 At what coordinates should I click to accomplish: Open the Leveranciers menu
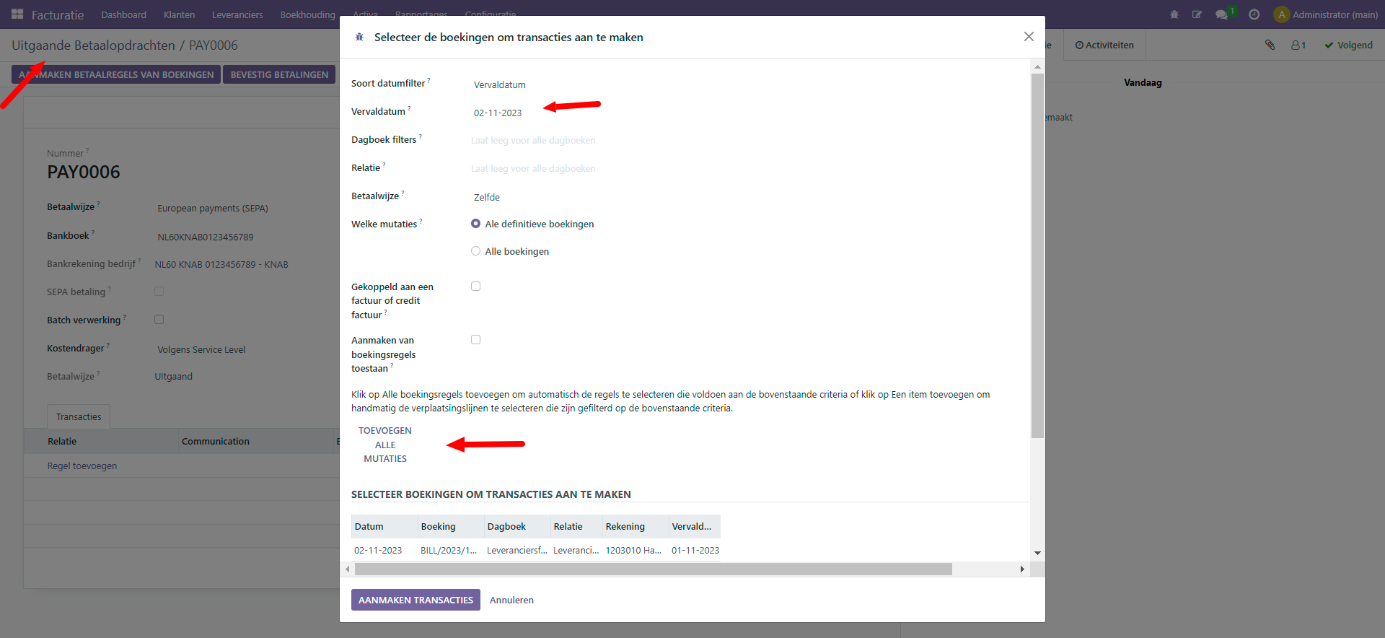[x=237, y=15]
